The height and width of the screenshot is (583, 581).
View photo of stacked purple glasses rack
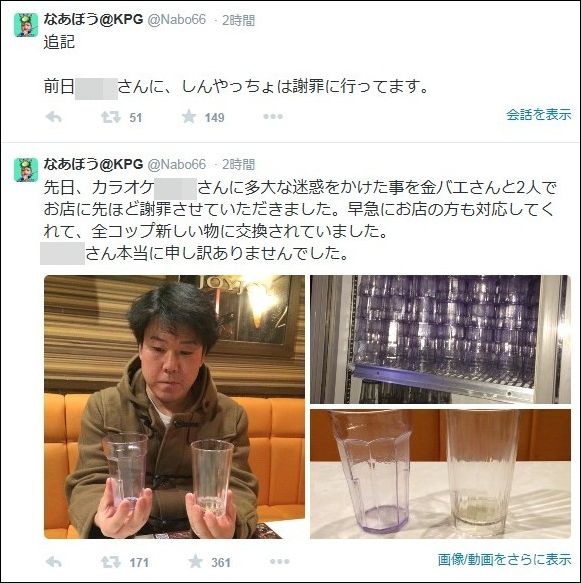[440, 339]
